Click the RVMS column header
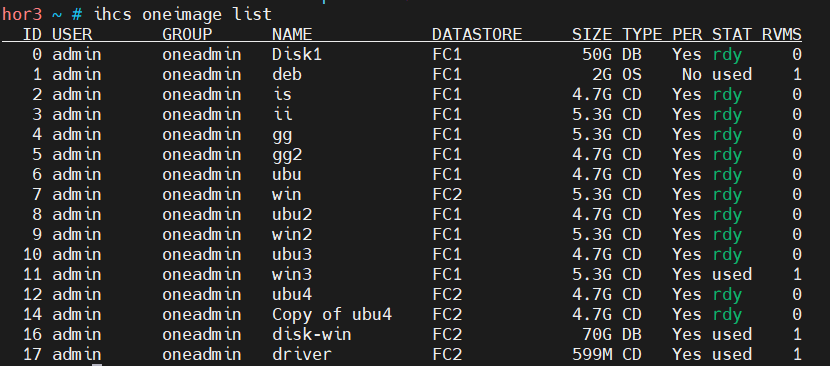The height and width of the screenshot is (366, 830). [x=782, y=34]
